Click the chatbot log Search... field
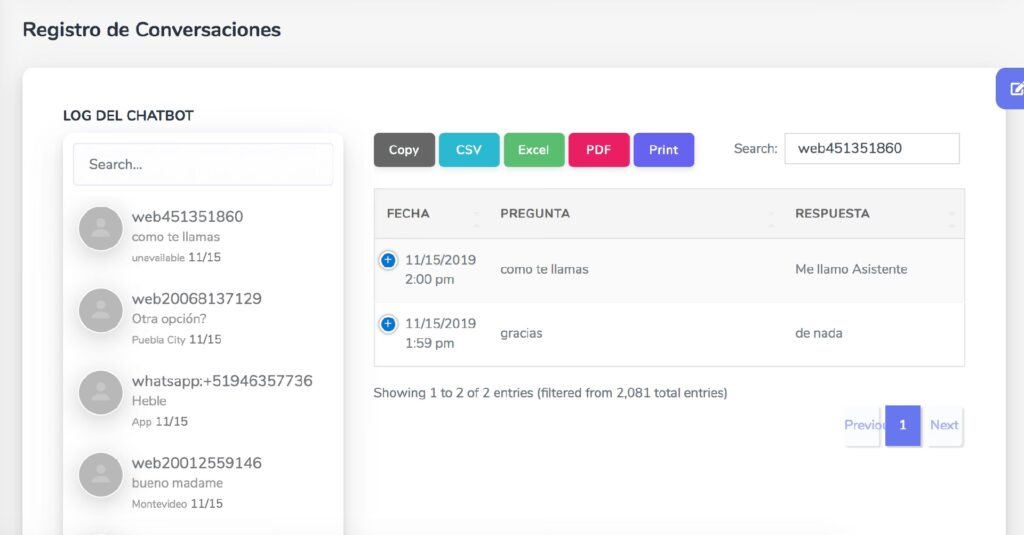Viewport: 1024px width, 535px height. pos(203,164)
